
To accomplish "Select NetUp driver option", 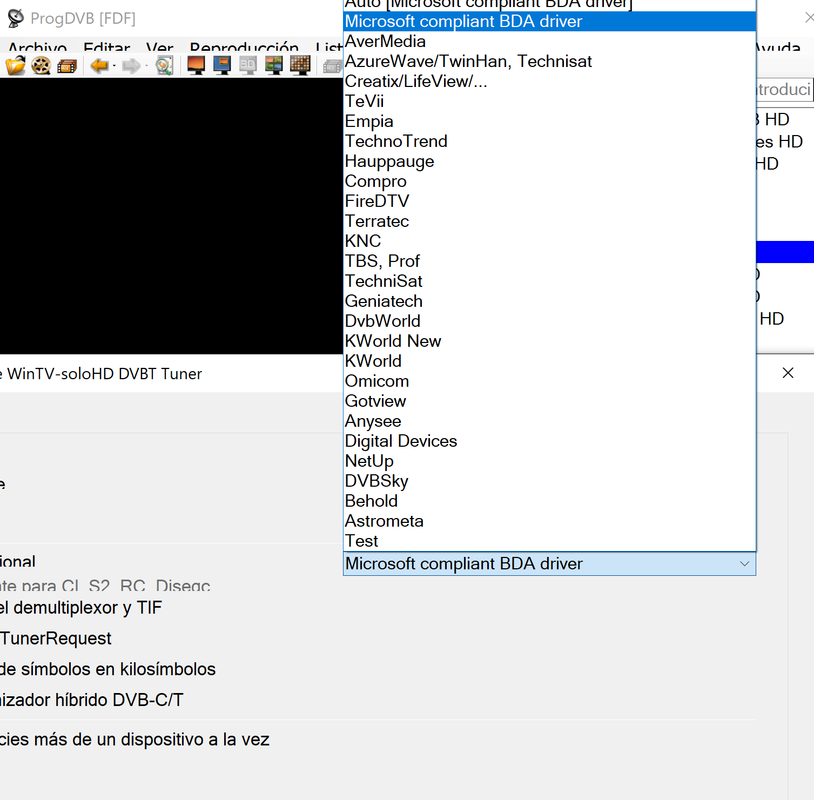I will click(x=550, y=461).
